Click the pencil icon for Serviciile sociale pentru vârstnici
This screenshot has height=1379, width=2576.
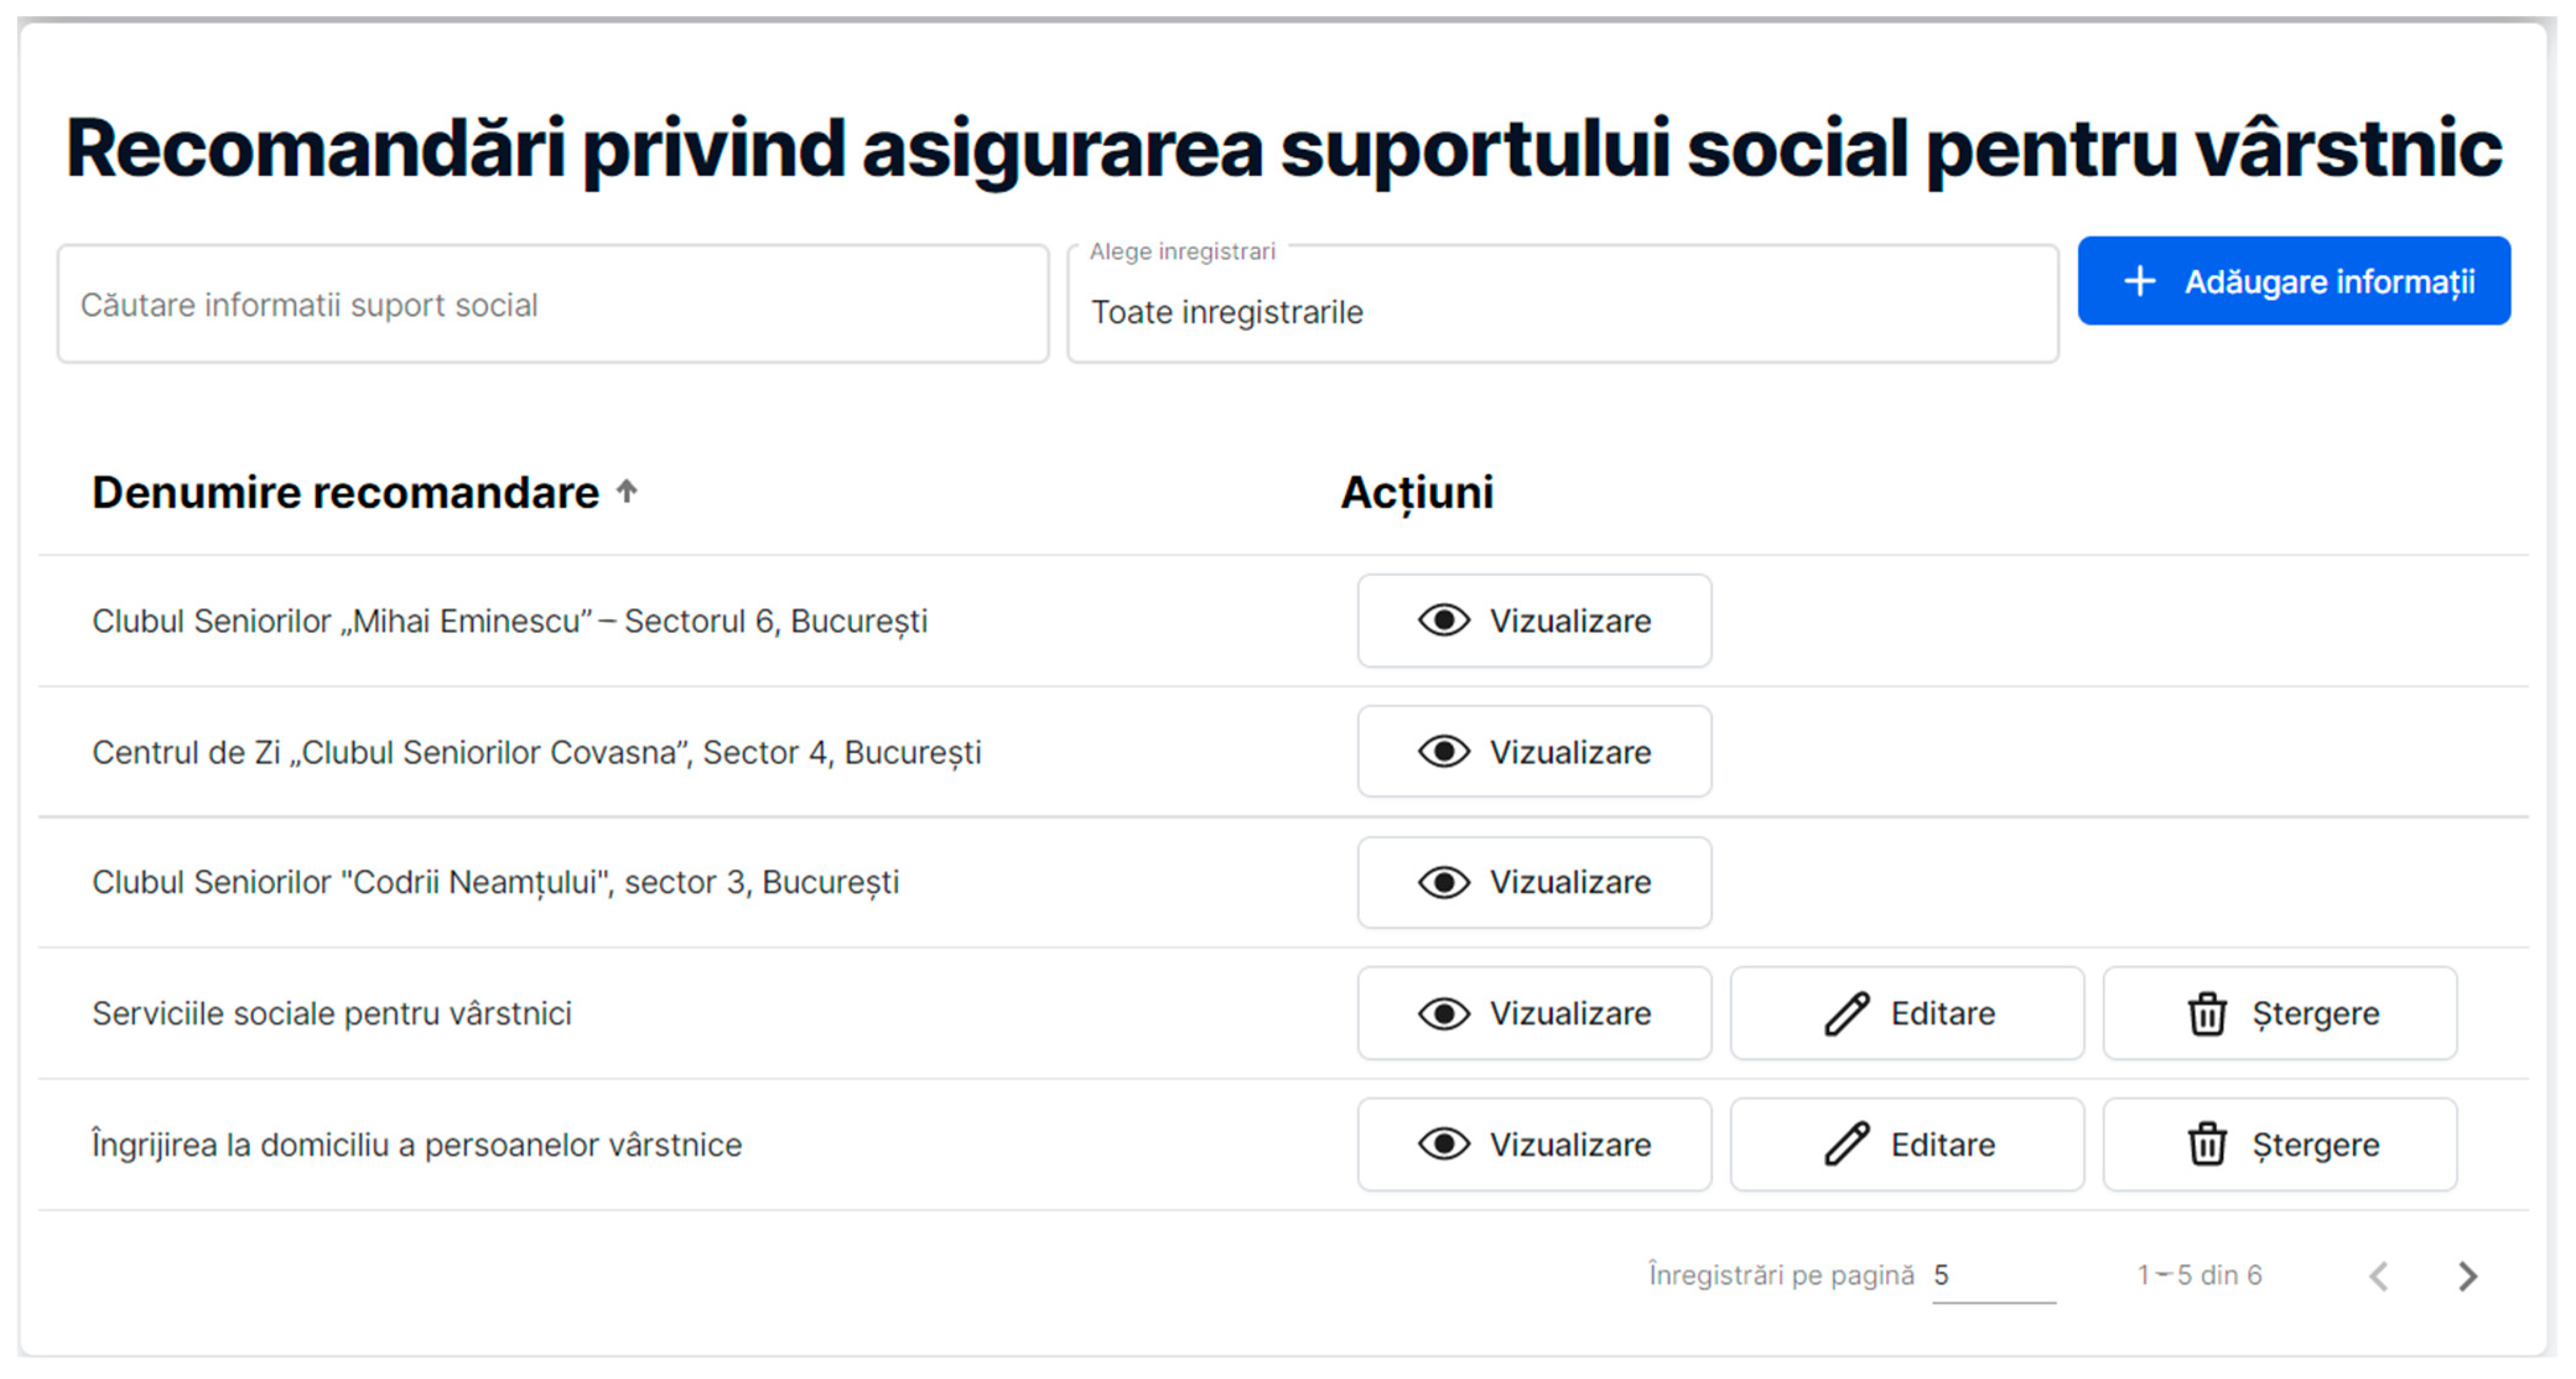[x=1846, y=1013]
